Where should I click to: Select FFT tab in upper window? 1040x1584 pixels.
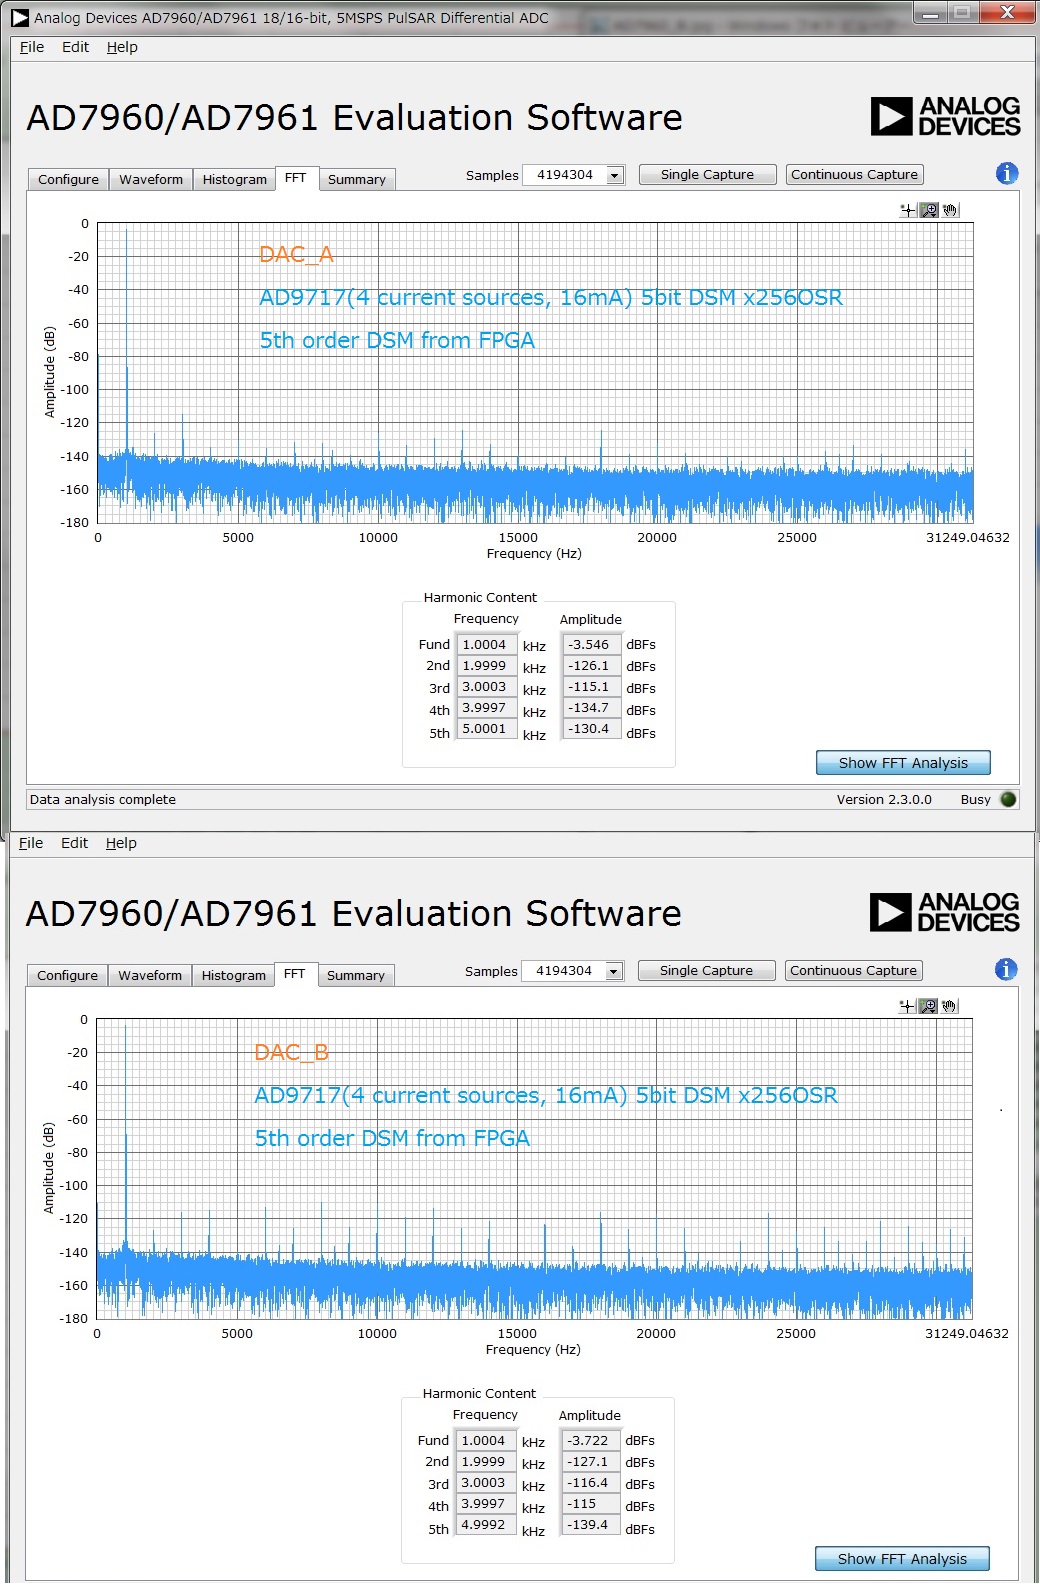click(296, 178)
